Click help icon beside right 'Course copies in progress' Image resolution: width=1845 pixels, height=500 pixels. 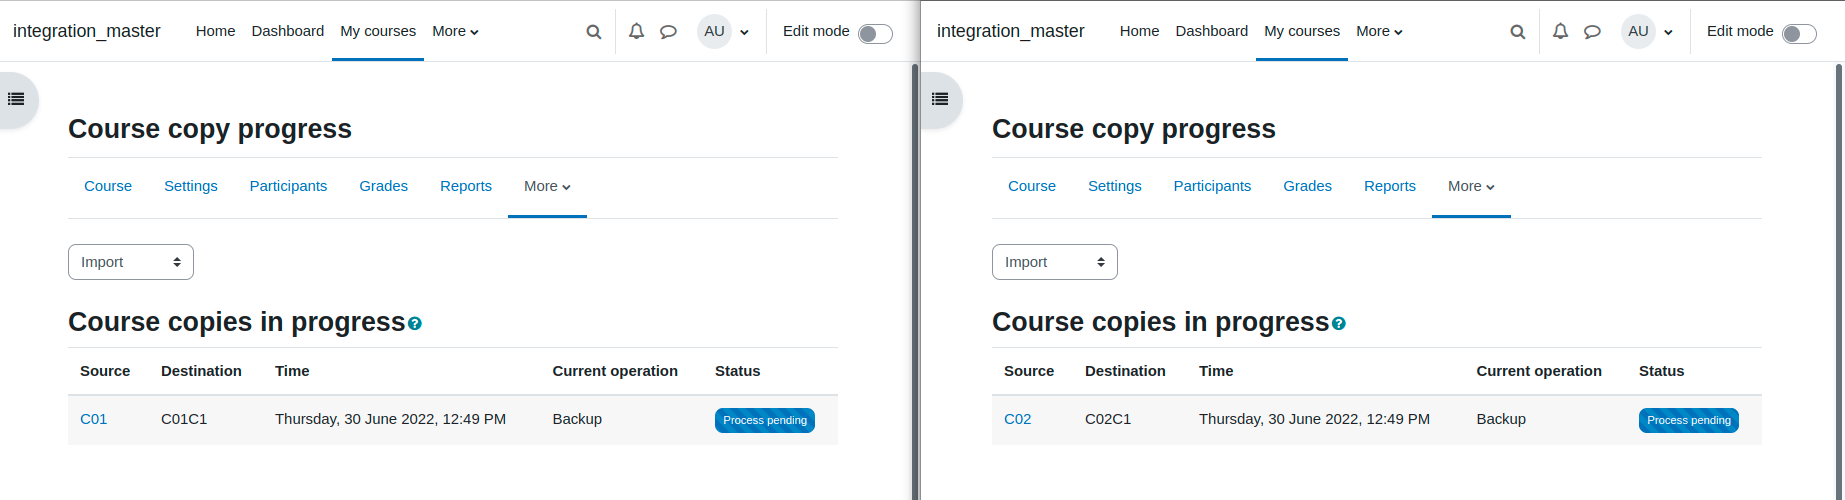(1339, 324)
